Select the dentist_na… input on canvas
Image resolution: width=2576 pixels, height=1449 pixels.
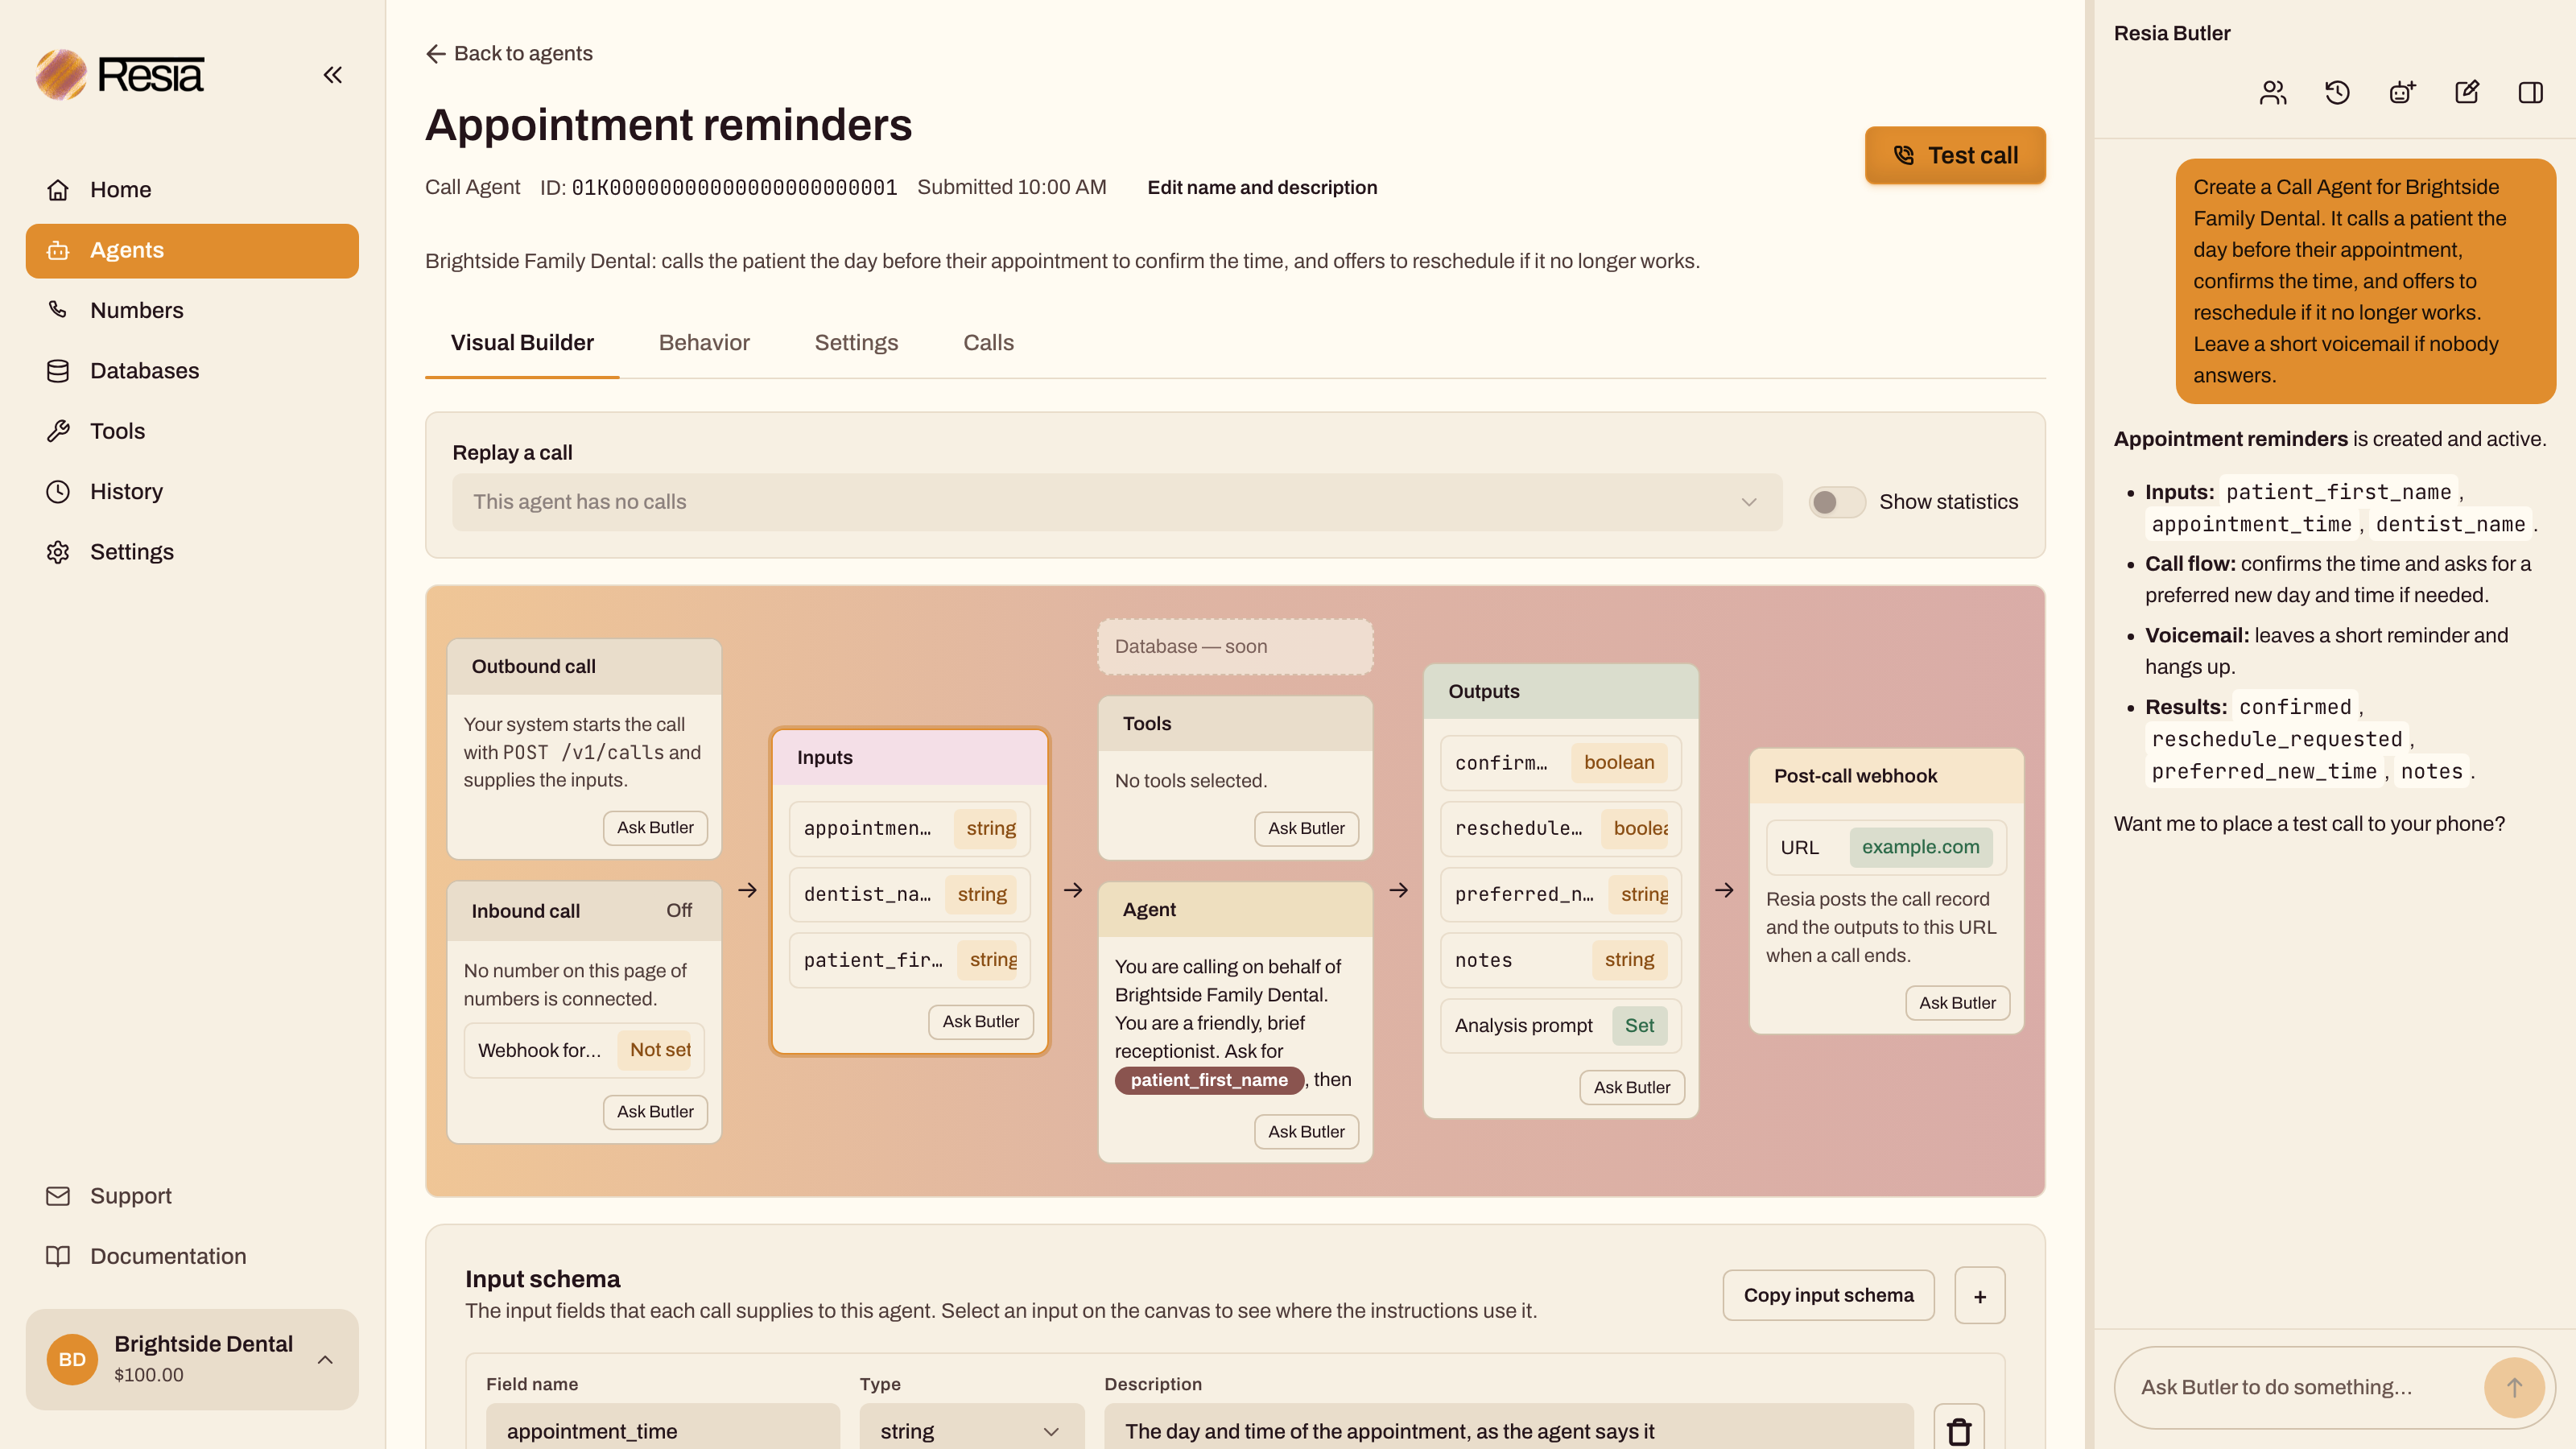909,894
